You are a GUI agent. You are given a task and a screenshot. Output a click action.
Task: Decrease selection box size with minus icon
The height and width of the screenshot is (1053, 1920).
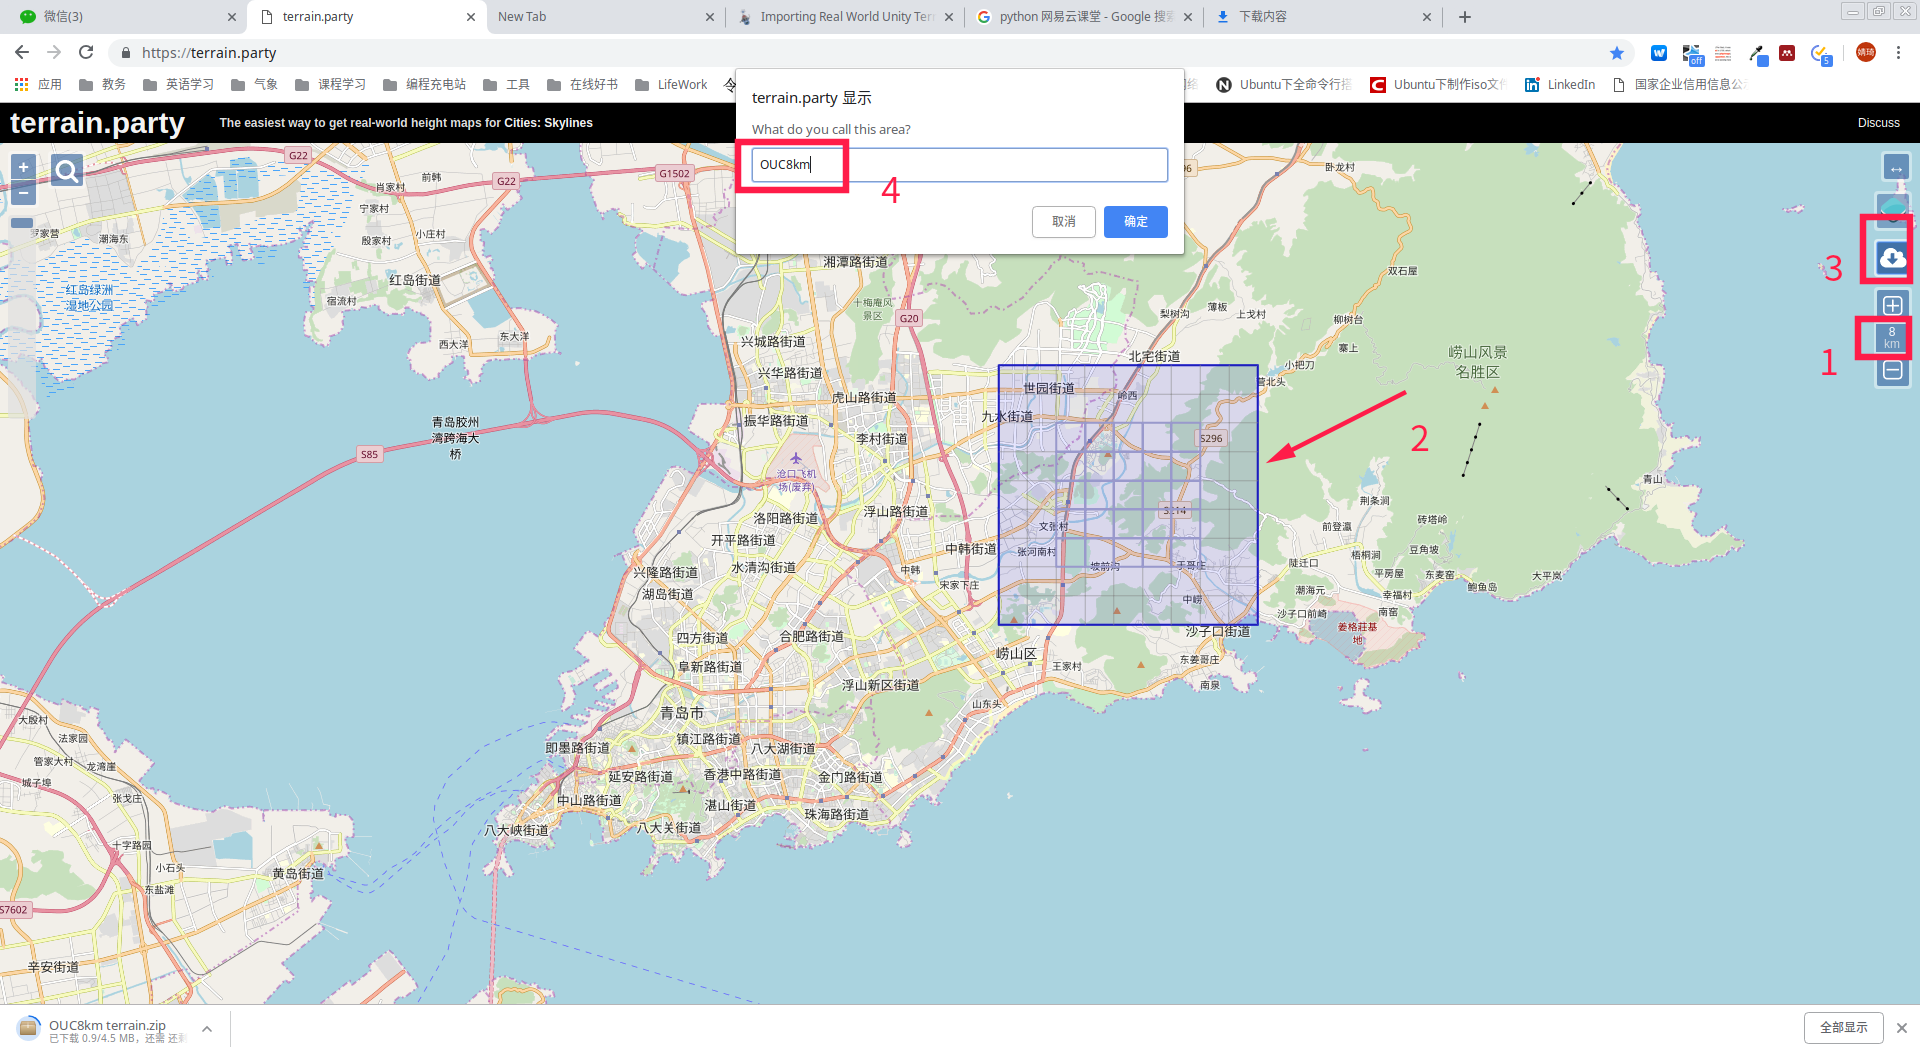(x=1892, y=371)
